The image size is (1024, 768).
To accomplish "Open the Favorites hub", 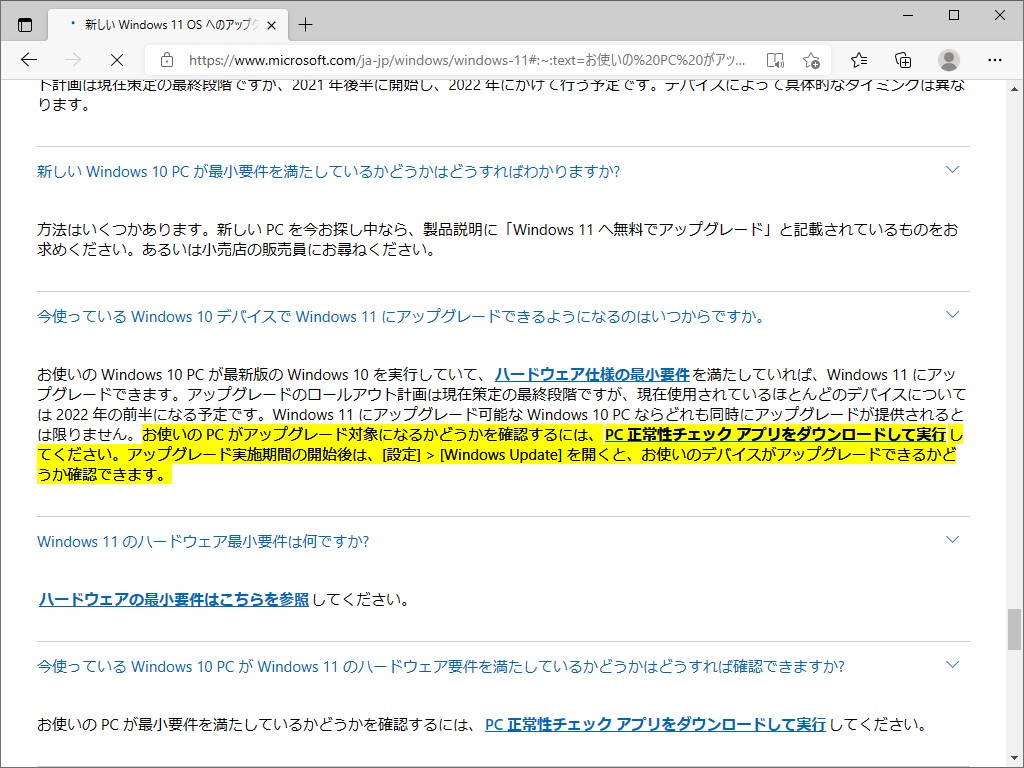I will (861, 60).
